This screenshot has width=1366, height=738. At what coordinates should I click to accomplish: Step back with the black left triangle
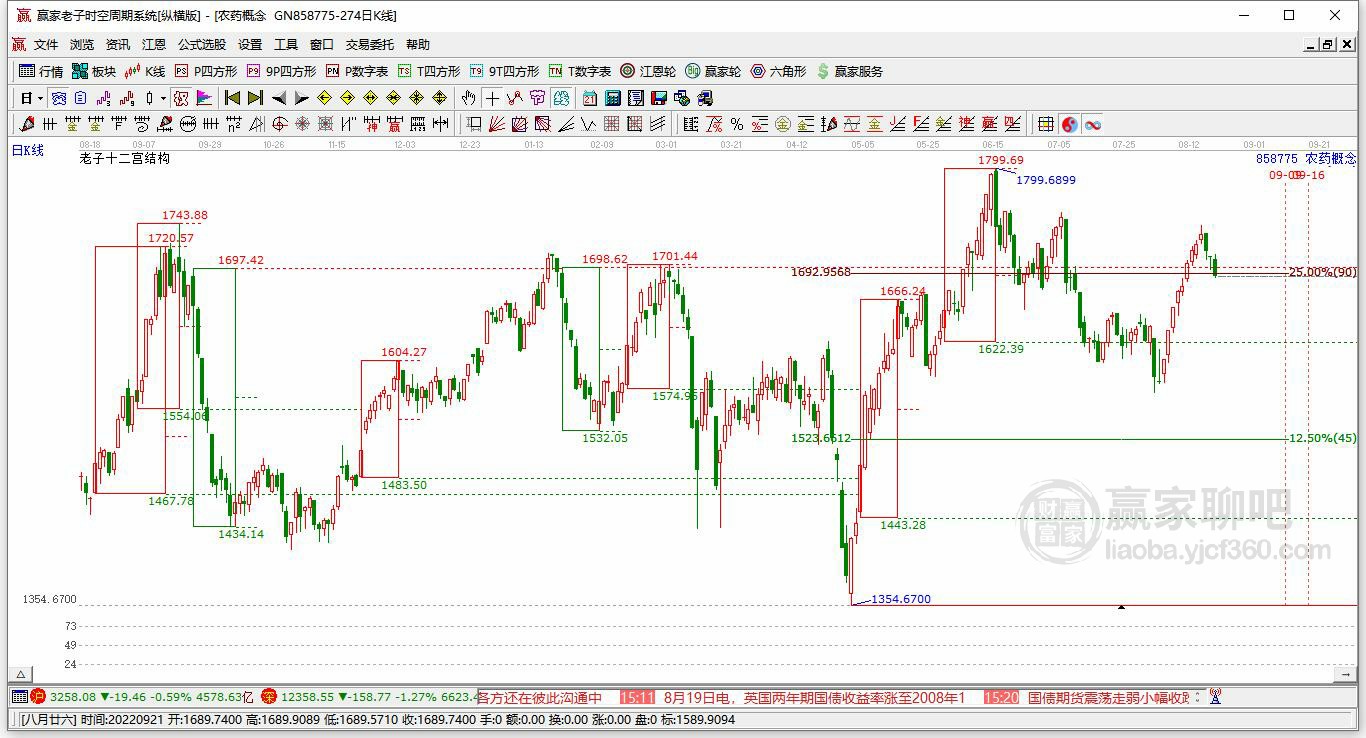279,98
